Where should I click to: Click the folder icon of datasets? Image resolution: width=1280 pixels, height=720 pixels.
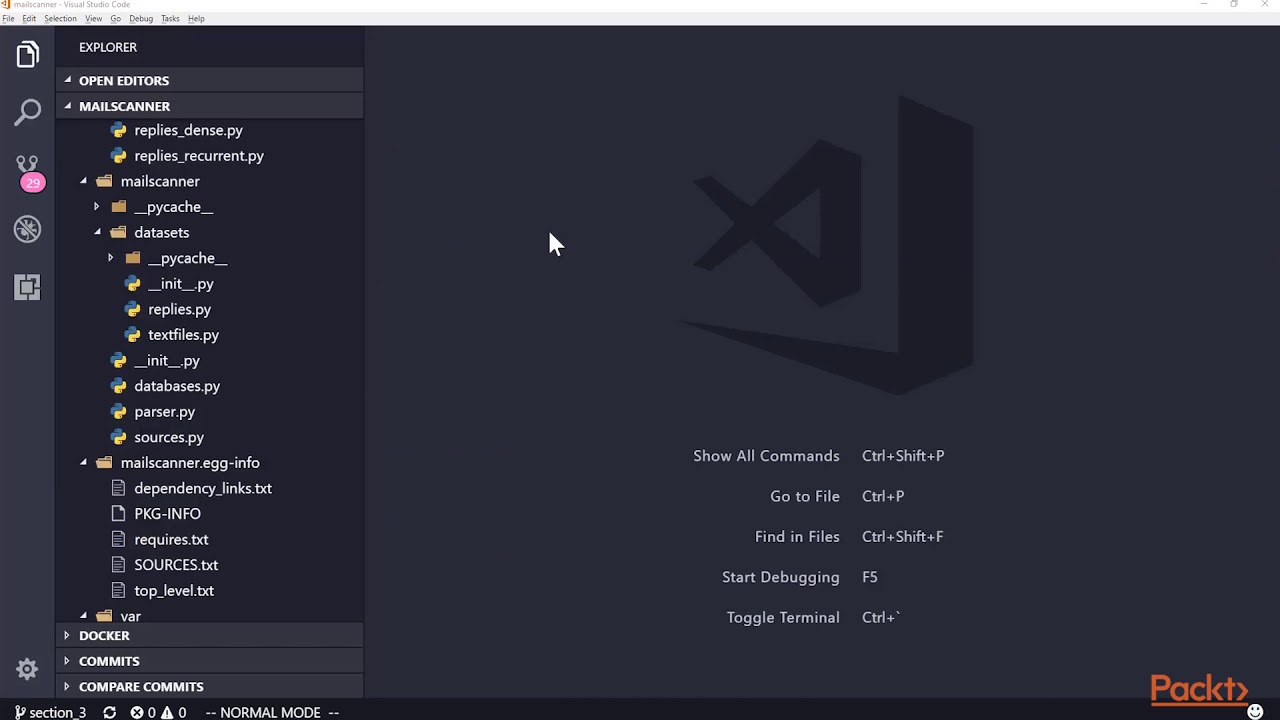118,232
